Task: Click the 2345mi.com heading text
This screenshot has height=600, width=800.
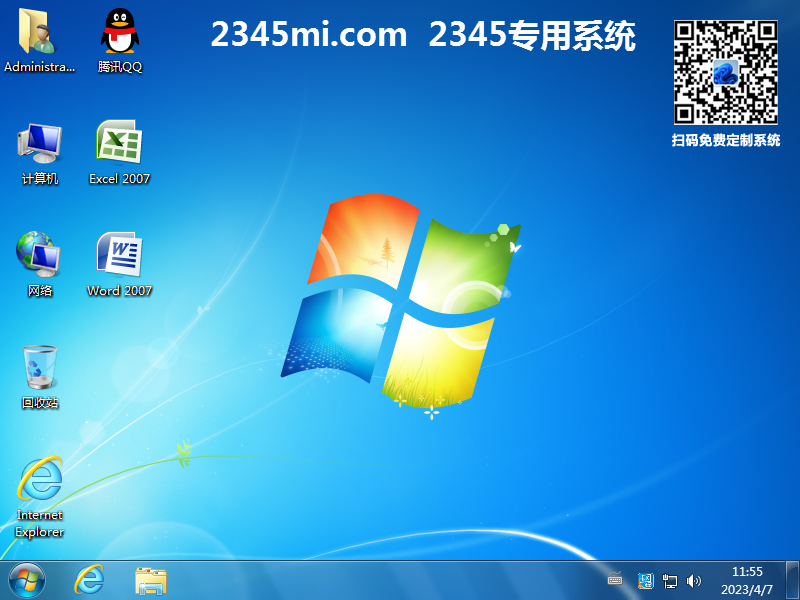Action: 309,35
